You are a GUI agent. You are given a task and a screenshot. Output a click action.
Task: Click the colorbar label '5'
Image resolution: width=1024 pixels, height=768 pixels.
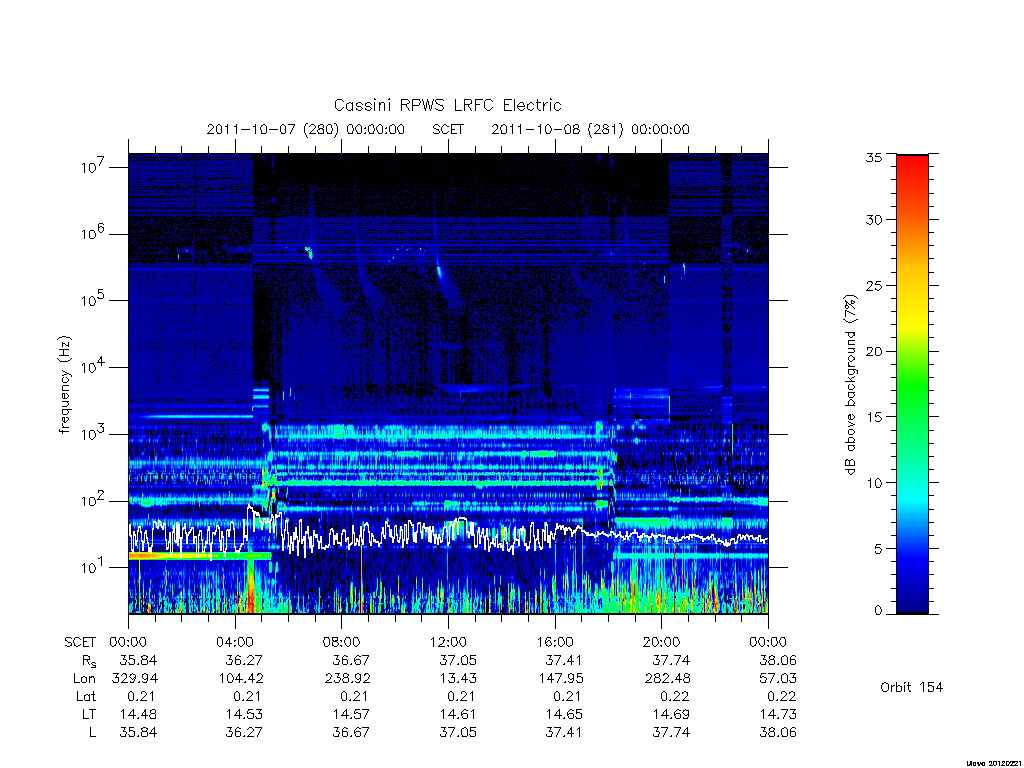(x=878, y=549)
